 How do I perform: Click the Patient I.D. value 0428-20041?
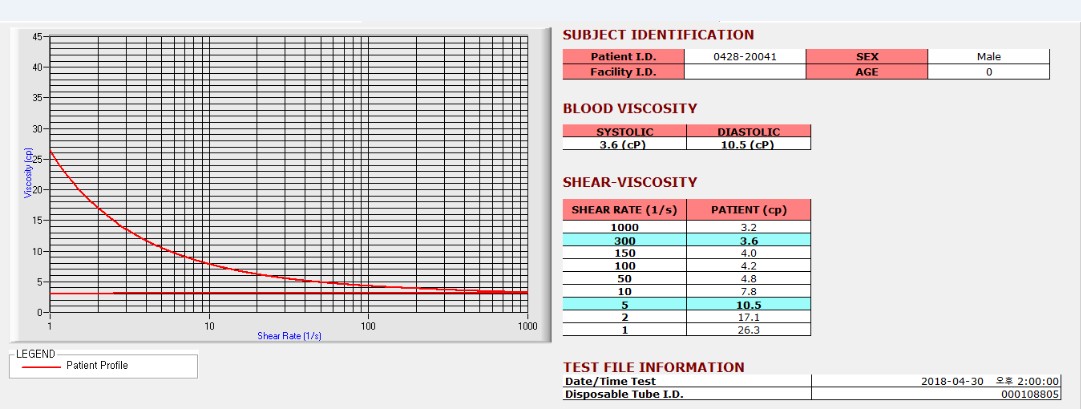click(745, 57)
